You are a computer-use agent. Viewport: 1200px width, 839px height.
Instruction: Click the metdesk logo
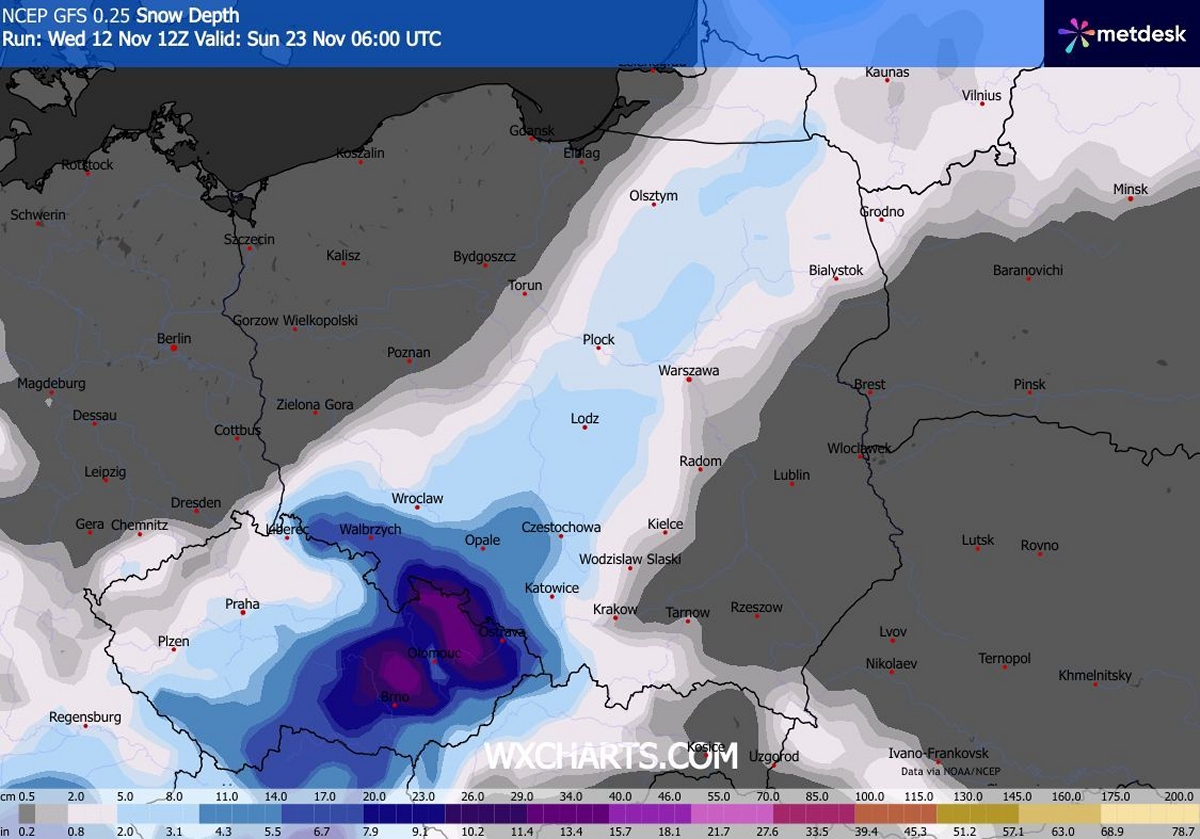click(1121, 34)
